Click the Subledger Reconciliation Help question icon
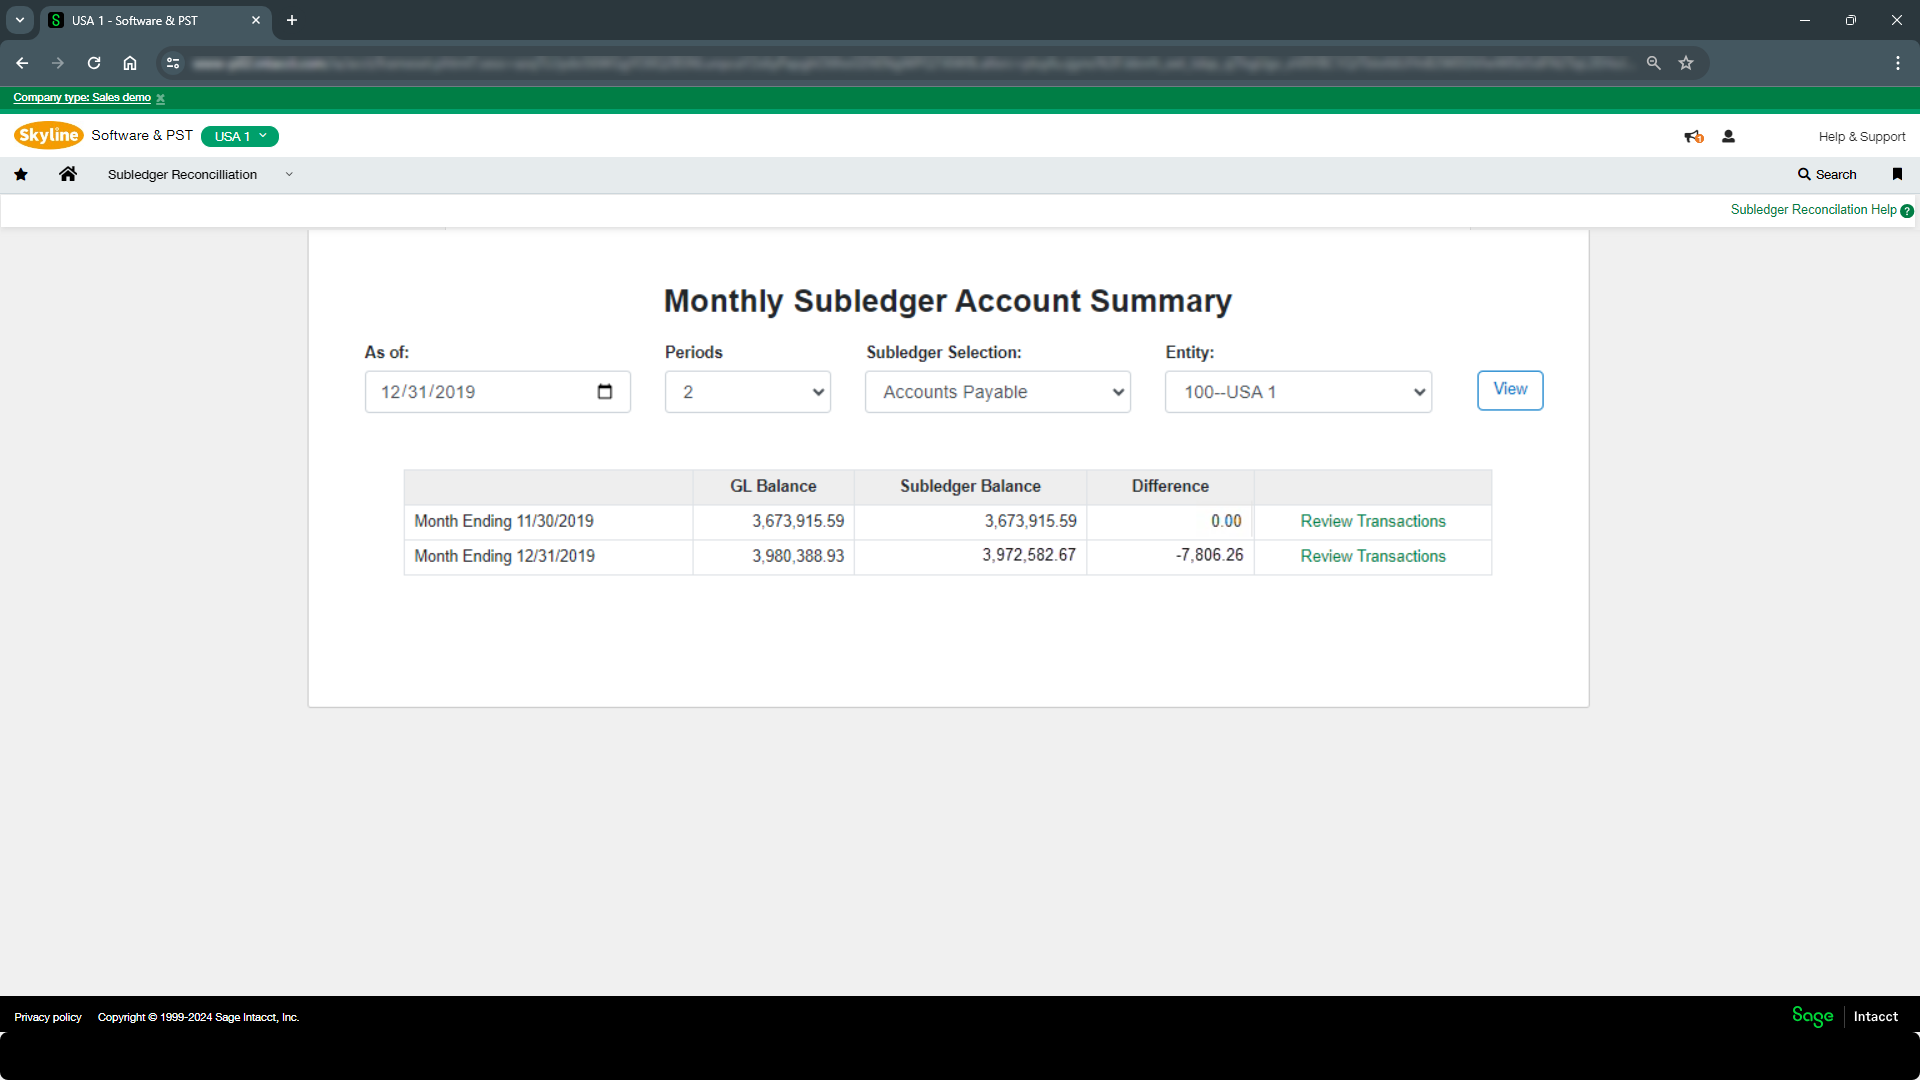 [1907, 211]
